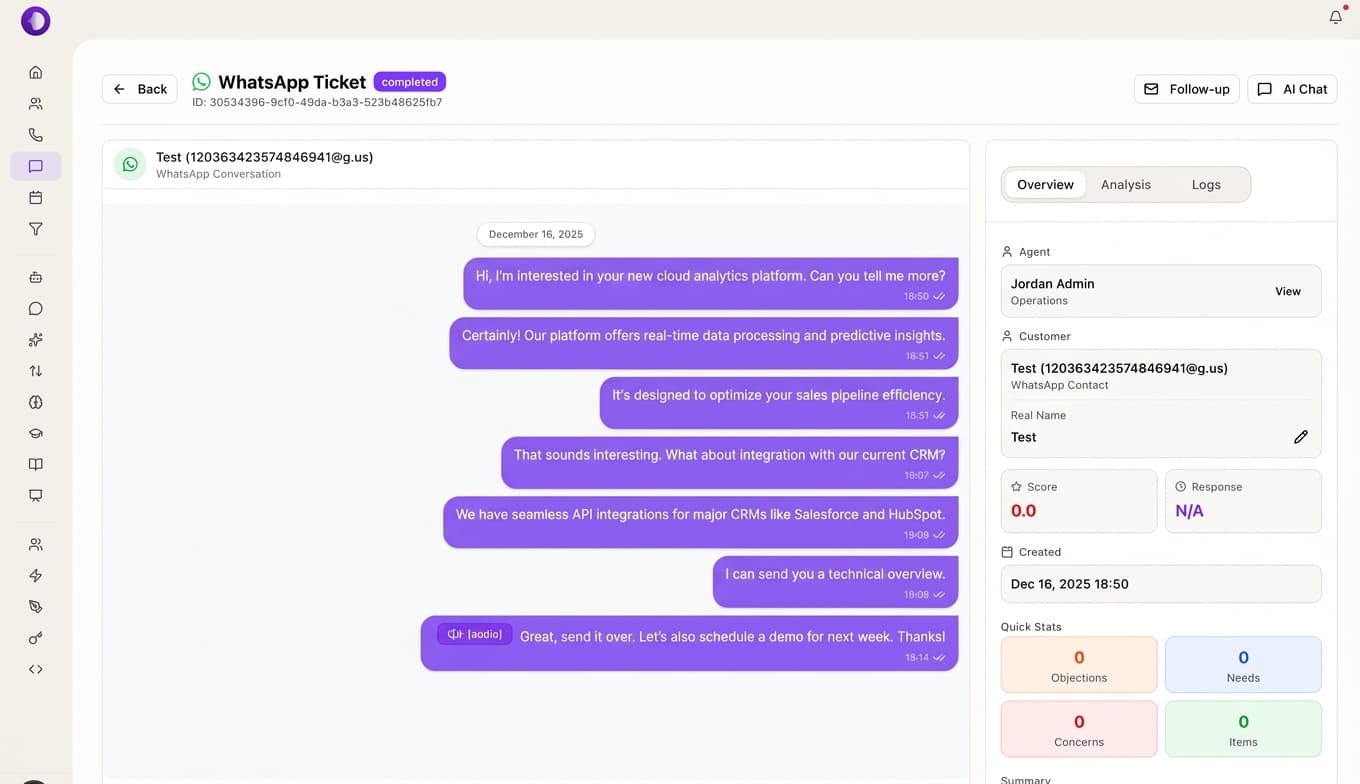
Task: Open the Logs tab
Action: (x=1205, y=184)
